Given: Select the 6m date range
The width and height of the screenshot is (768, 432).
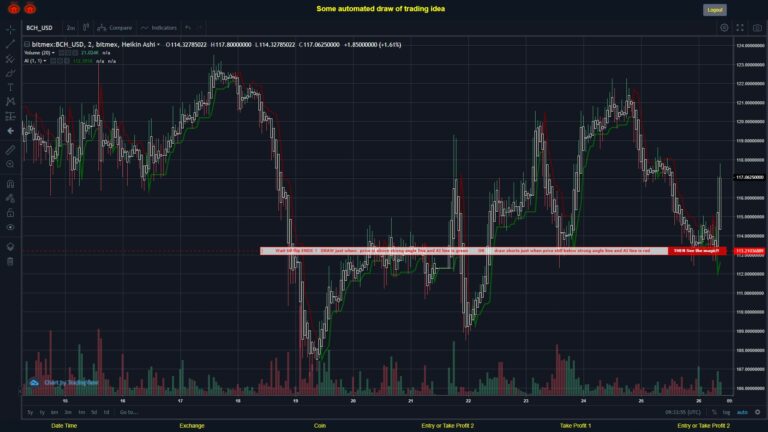Looking at the screenshot, I should coord(54,412).
